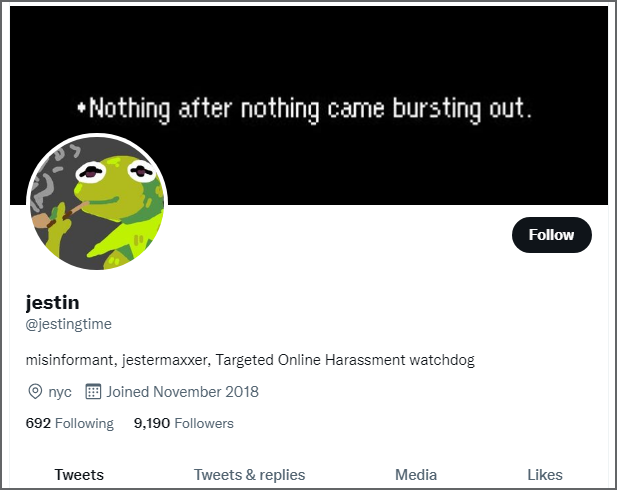Click the @jestingtime handle

point(68,324)
